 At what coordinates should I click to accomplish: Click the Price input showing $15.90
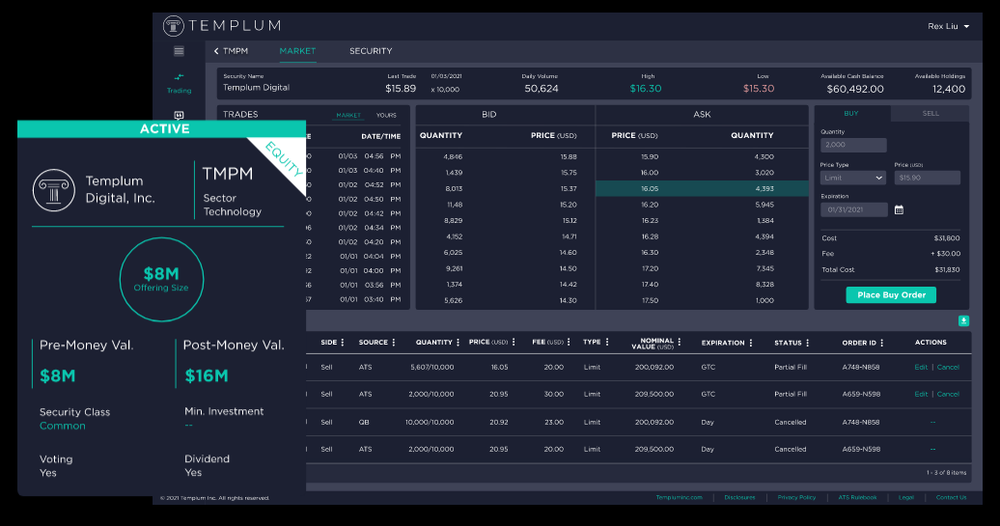[x=927, y=178]
